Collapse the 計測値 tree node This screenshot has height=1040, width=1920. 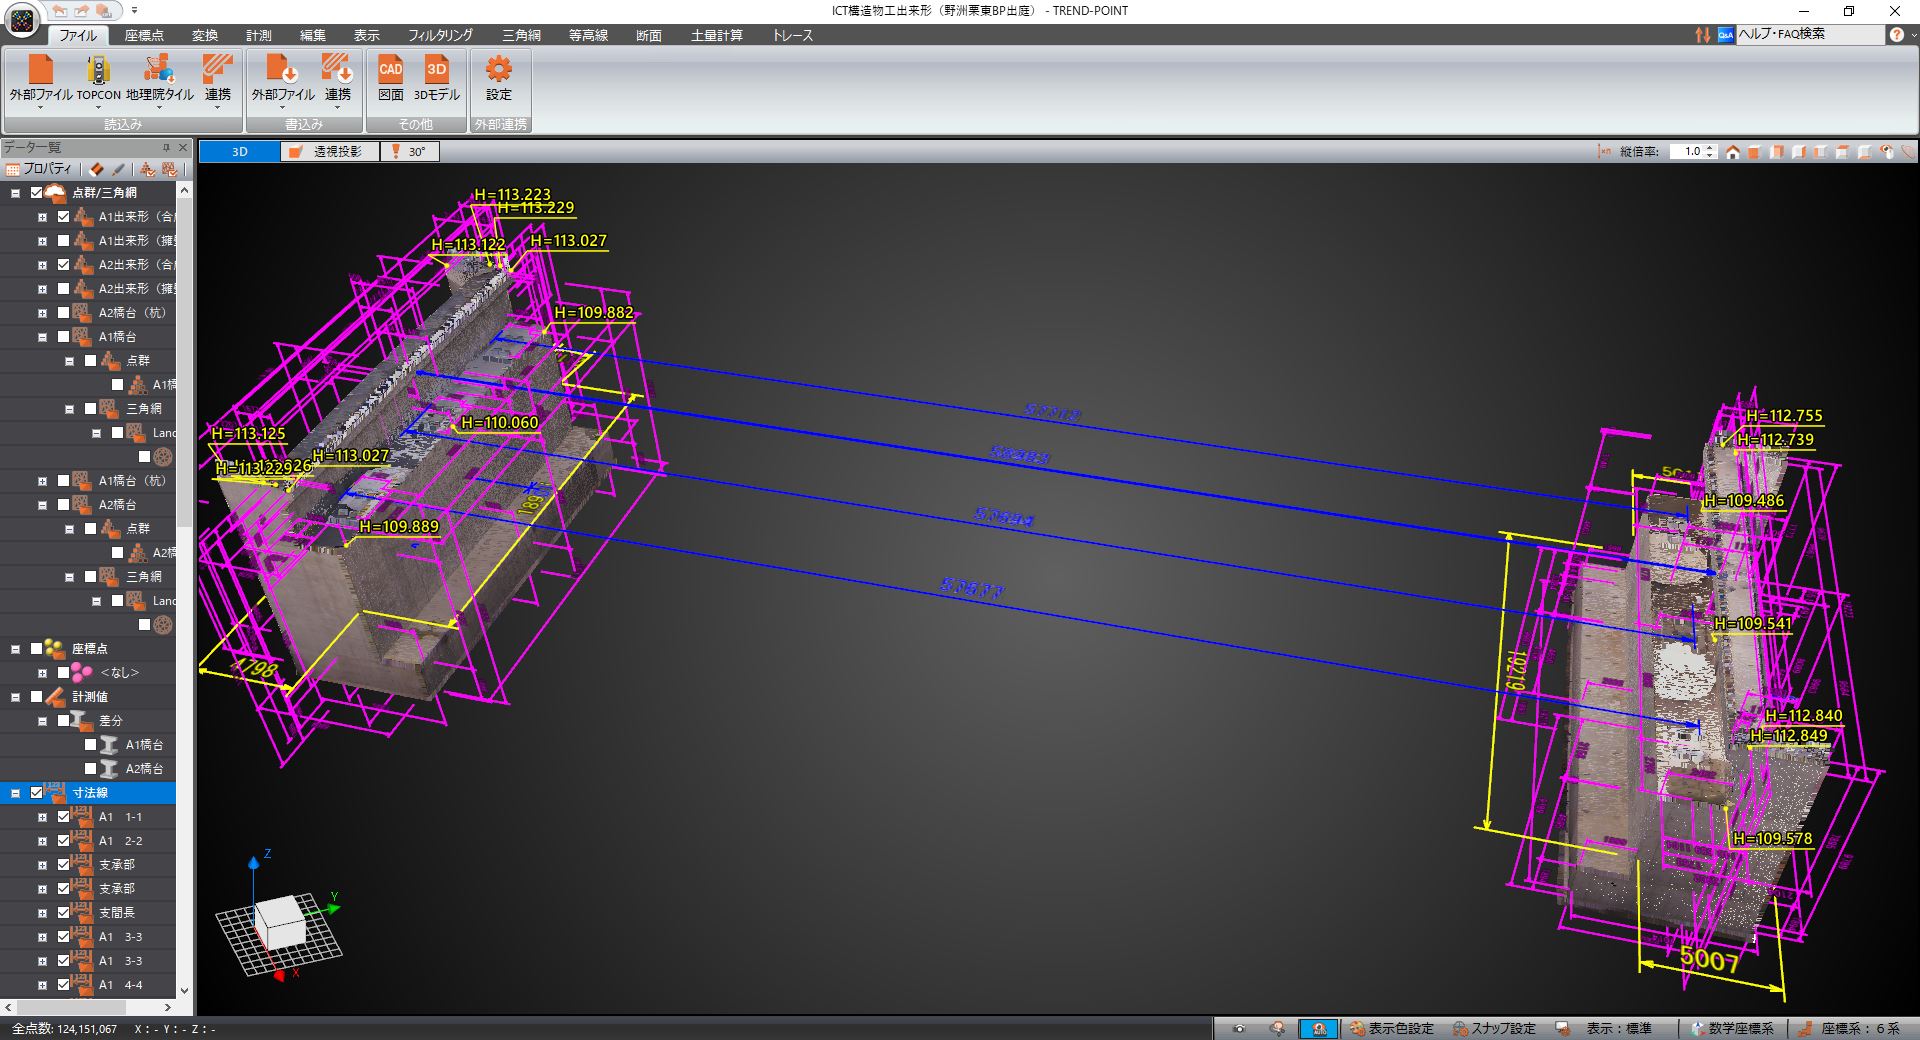[15, 697]
